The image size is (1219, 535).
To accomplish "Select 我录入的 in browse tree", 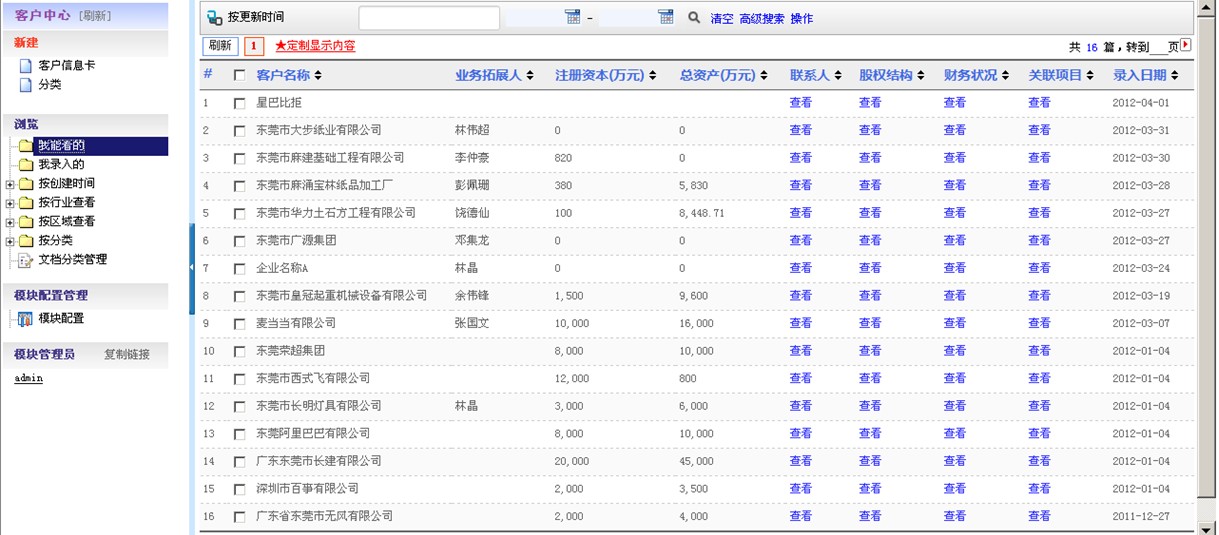I will coord(62,165).
